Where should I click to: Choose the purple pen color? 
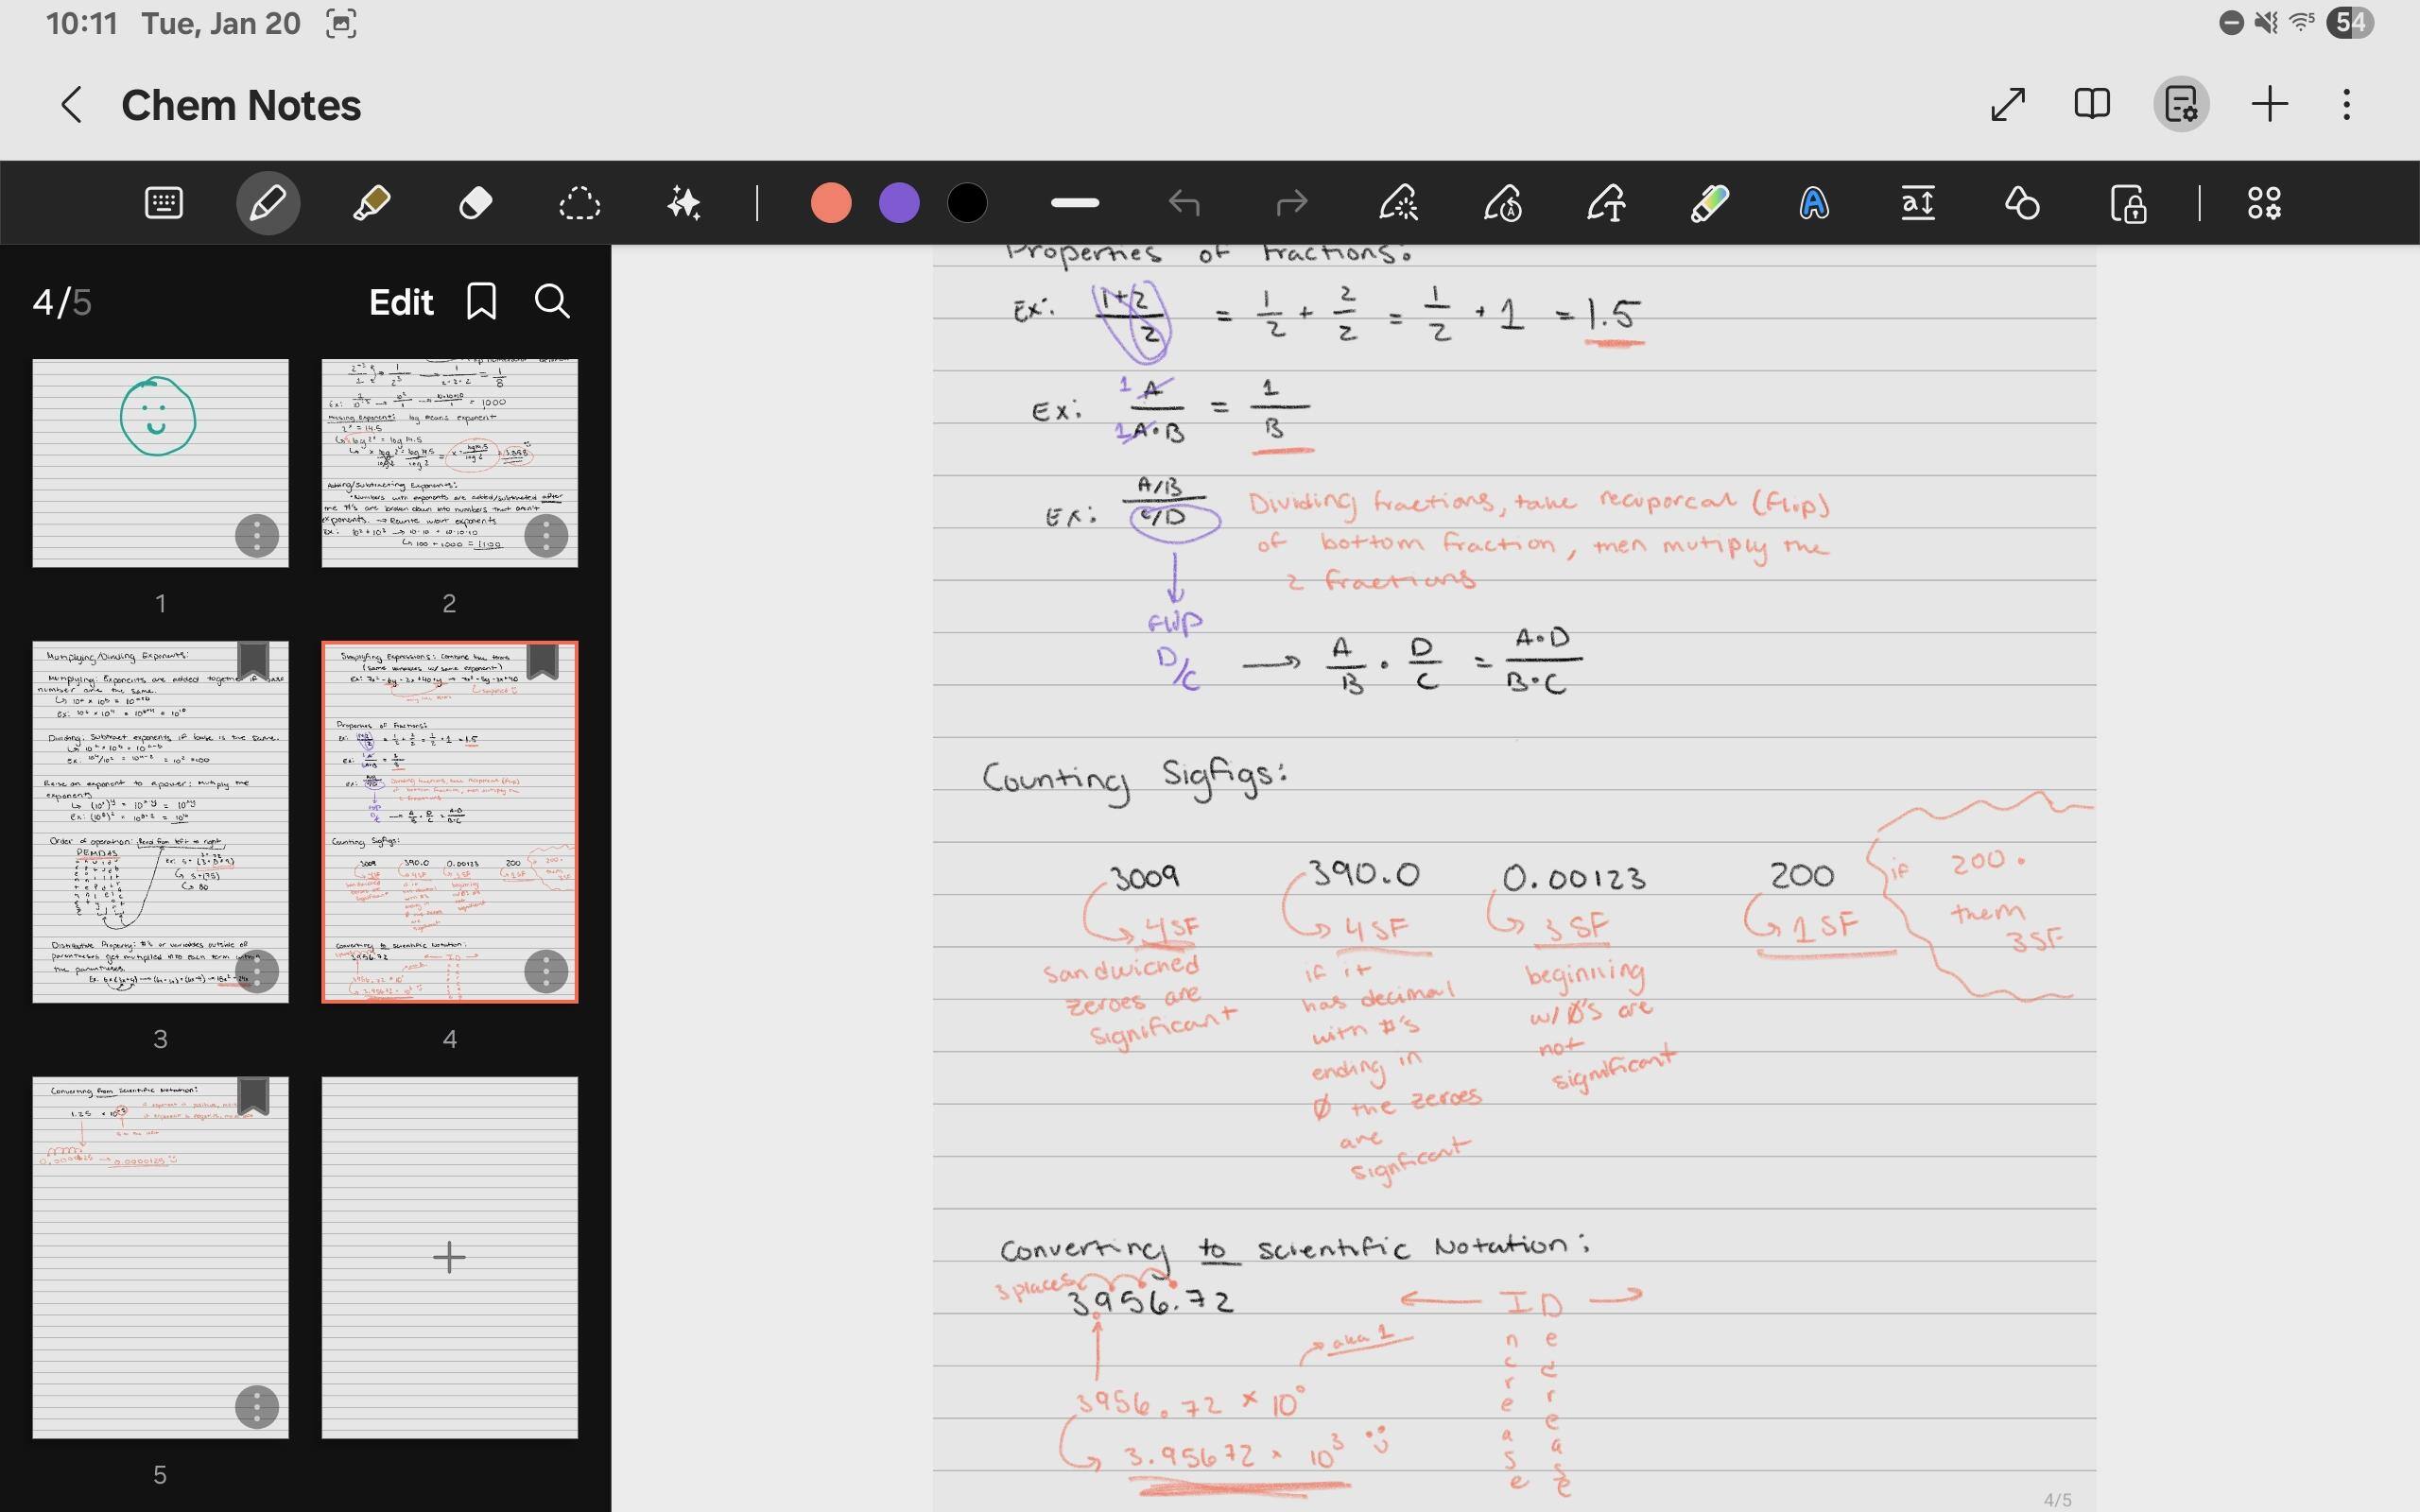pos(898,204)
